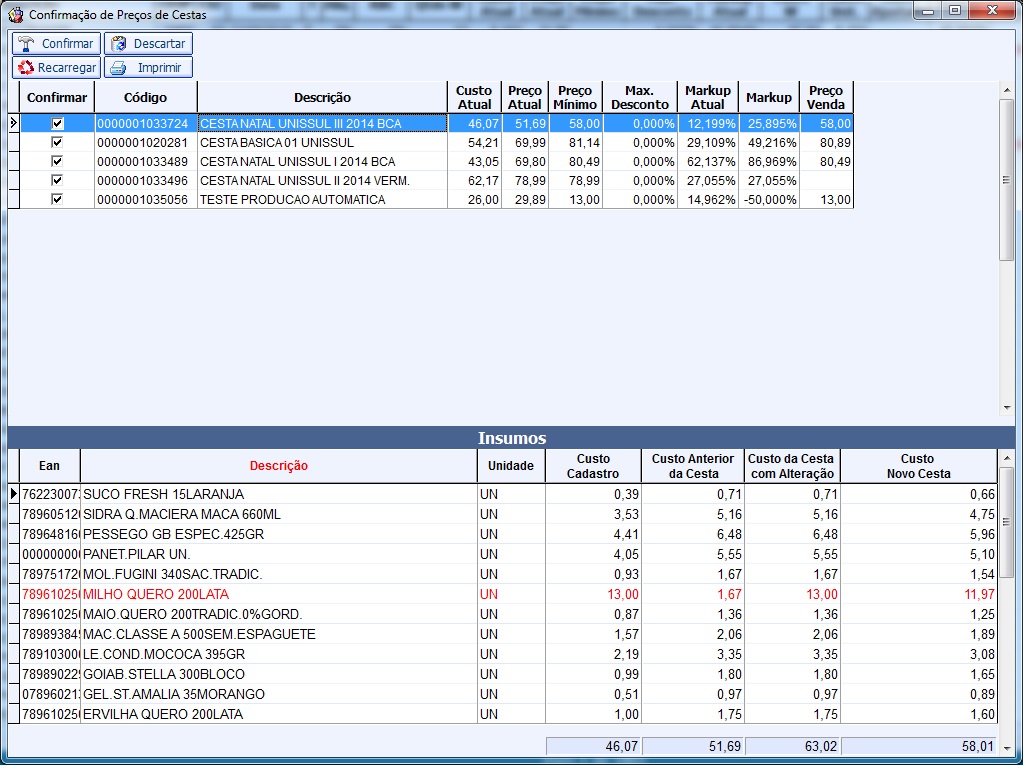Uncheck Confirmar for CESTA NATAL UNISSUL II

(x=57, y=180)
